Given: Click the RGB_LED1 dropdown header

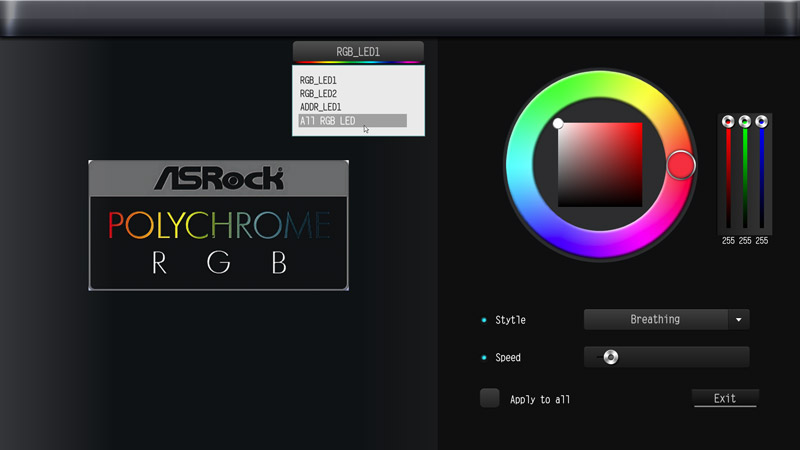Looking at the screenshot, I should coord(358,52).
